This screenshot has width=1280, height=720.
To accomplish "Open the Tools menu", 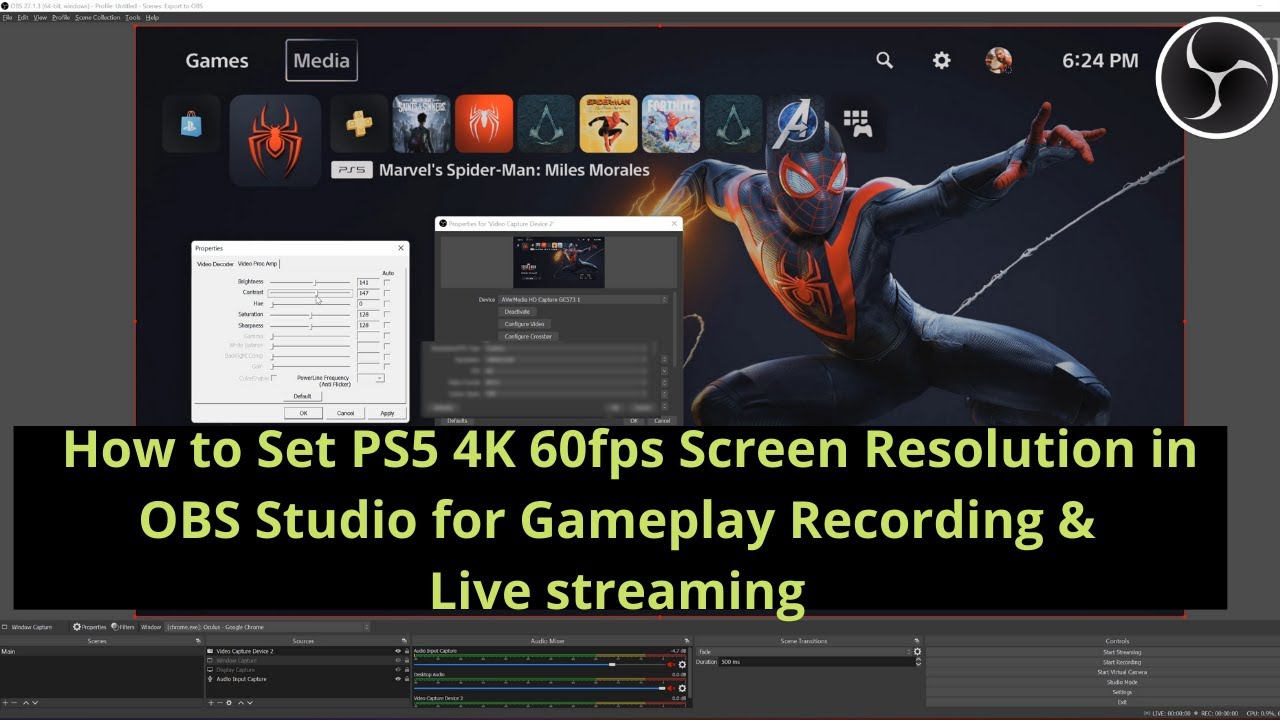I will coord(133,17).
